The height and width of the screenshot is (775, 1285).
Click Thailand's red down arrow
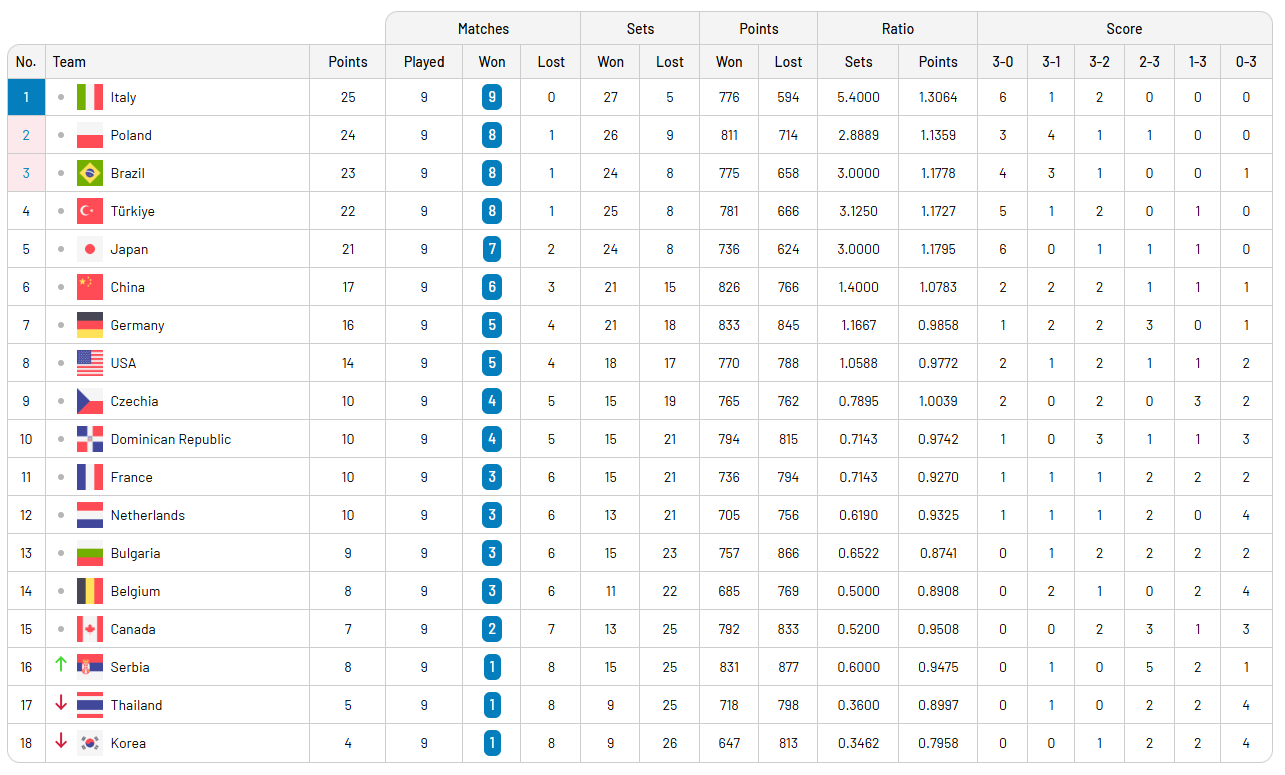pos(61,703)
